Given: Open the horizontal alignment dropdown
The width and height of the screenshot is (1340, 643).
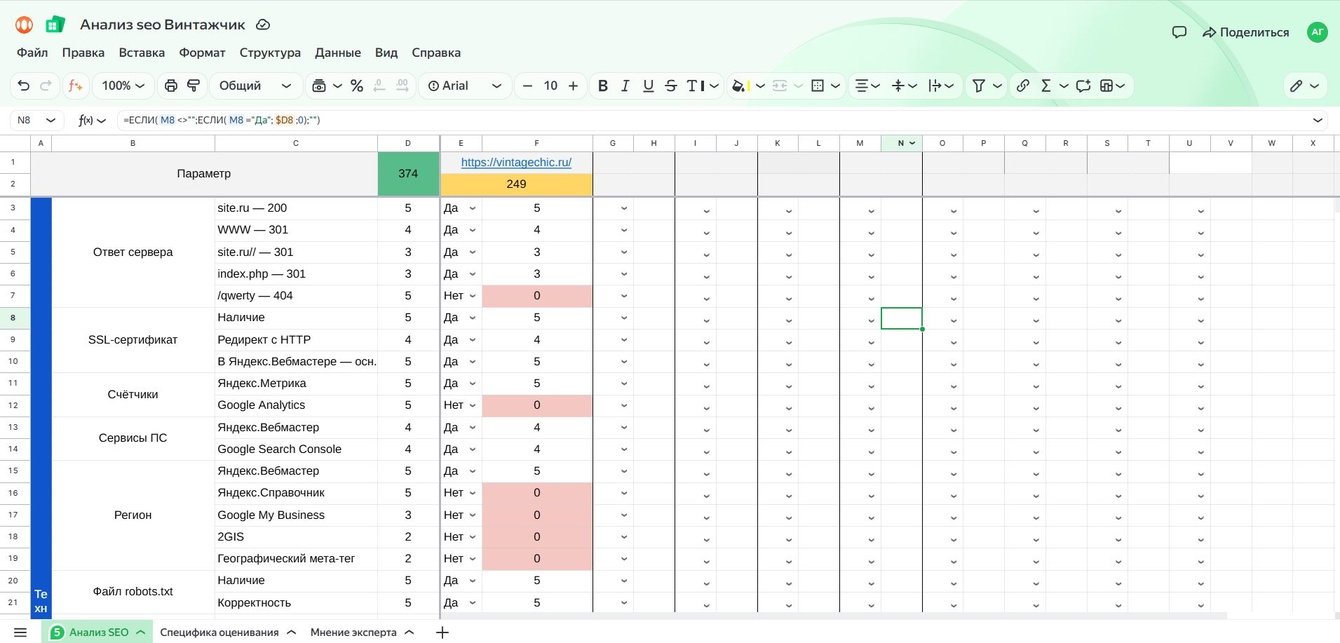Looking at the screenshot, I should [865, 86].
